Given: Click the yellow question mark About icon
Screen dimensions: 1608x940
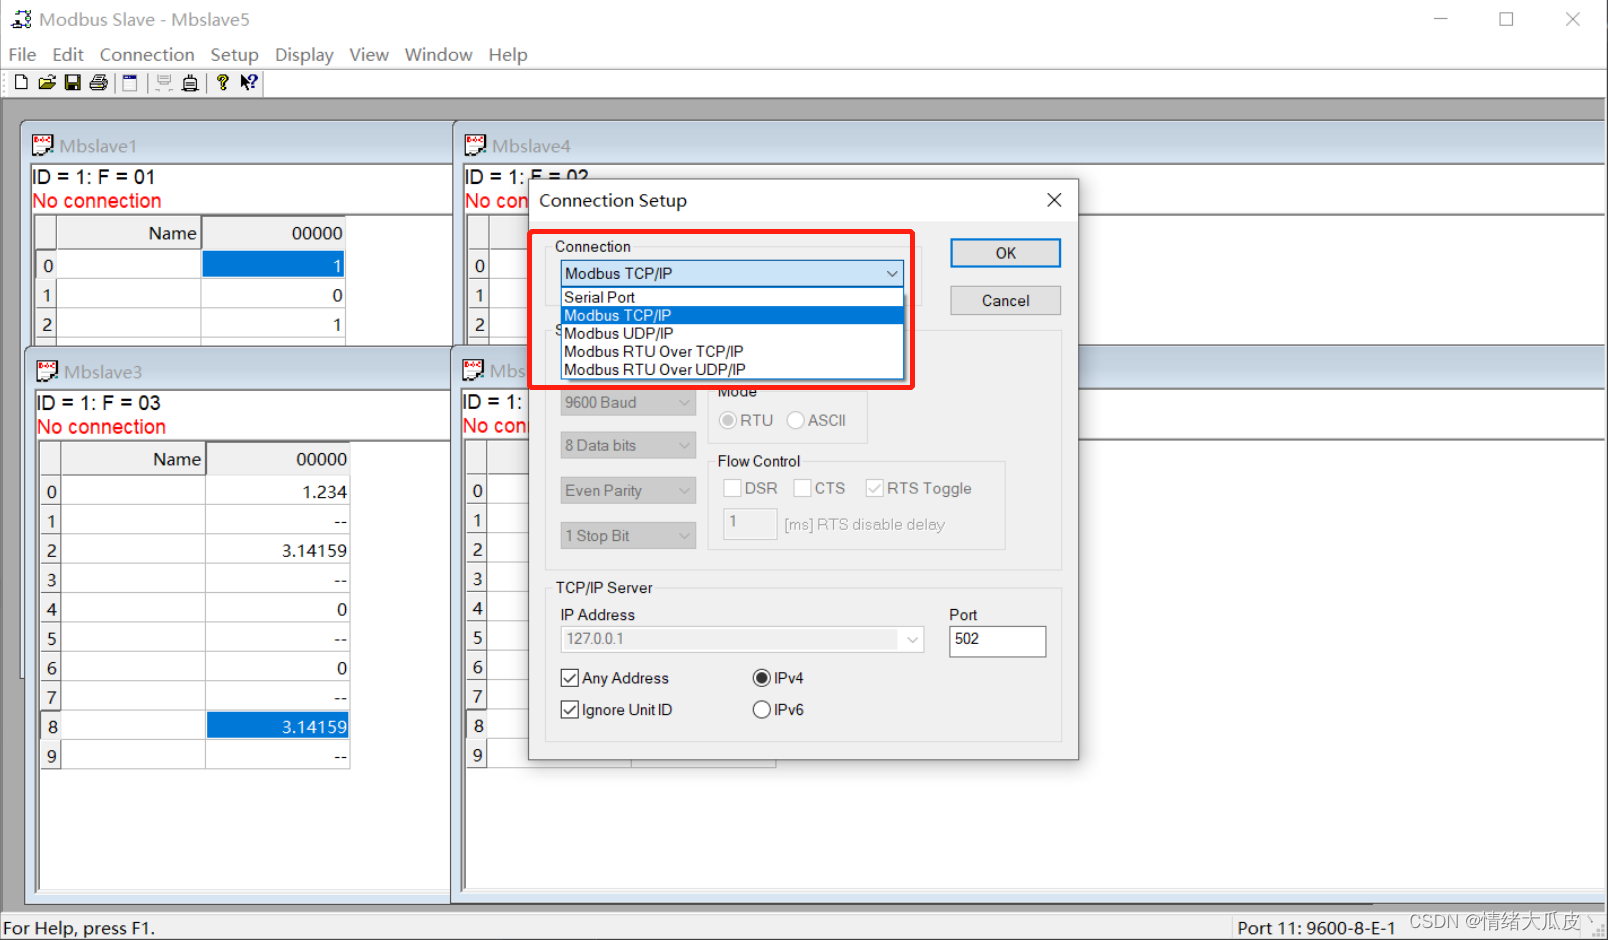Looking at the screenshot, I should coord(222,83).
